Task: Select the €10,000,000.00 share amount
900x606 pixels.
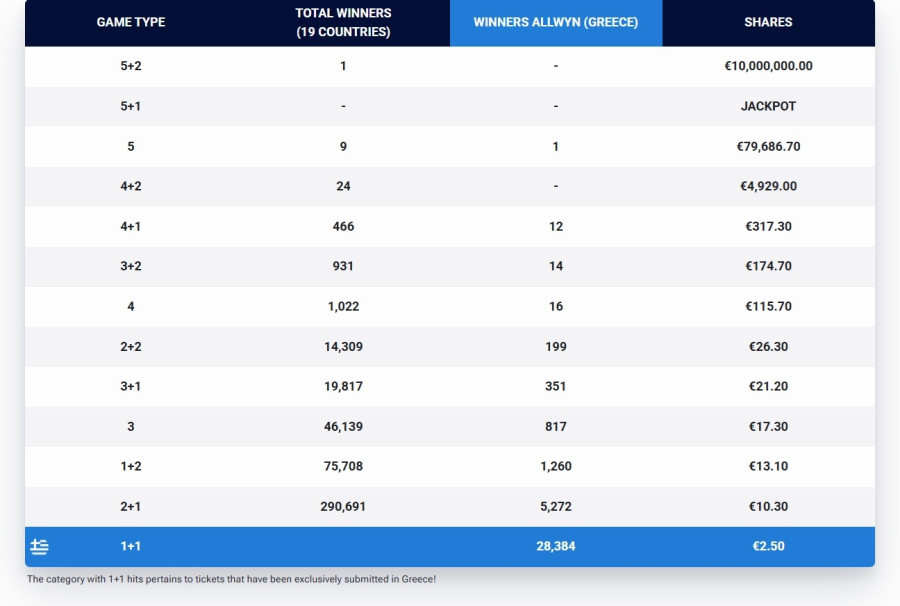Action: click(768, 66)
